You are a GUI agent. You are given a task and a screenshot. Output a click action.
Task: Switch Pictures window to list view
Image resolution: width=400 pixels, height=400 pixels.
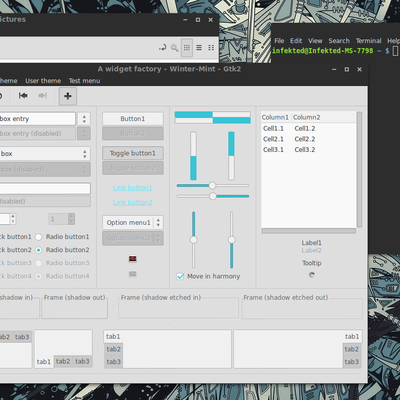199,48
